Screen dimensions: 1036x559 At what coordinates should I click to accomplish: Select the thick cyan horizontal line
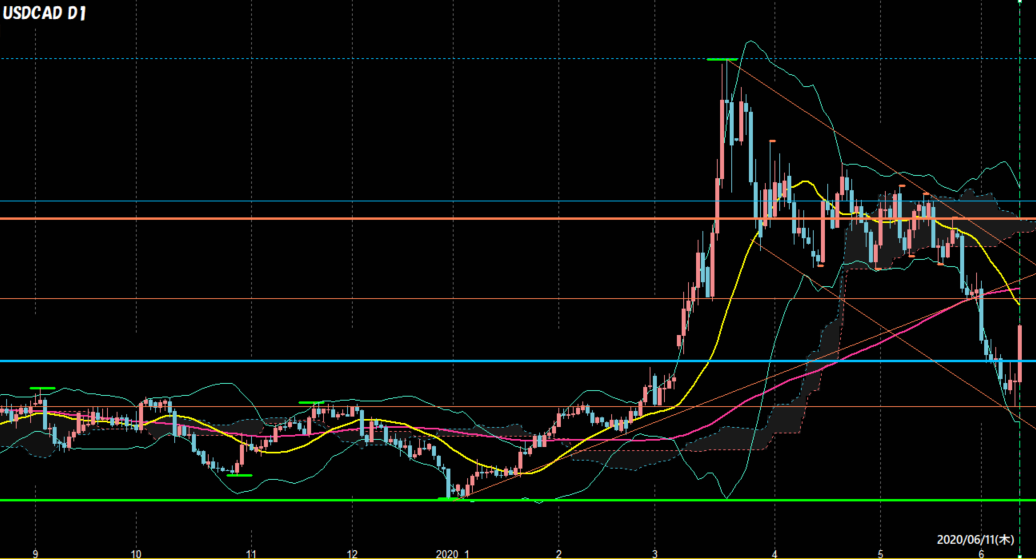click(x=518, y=361)
